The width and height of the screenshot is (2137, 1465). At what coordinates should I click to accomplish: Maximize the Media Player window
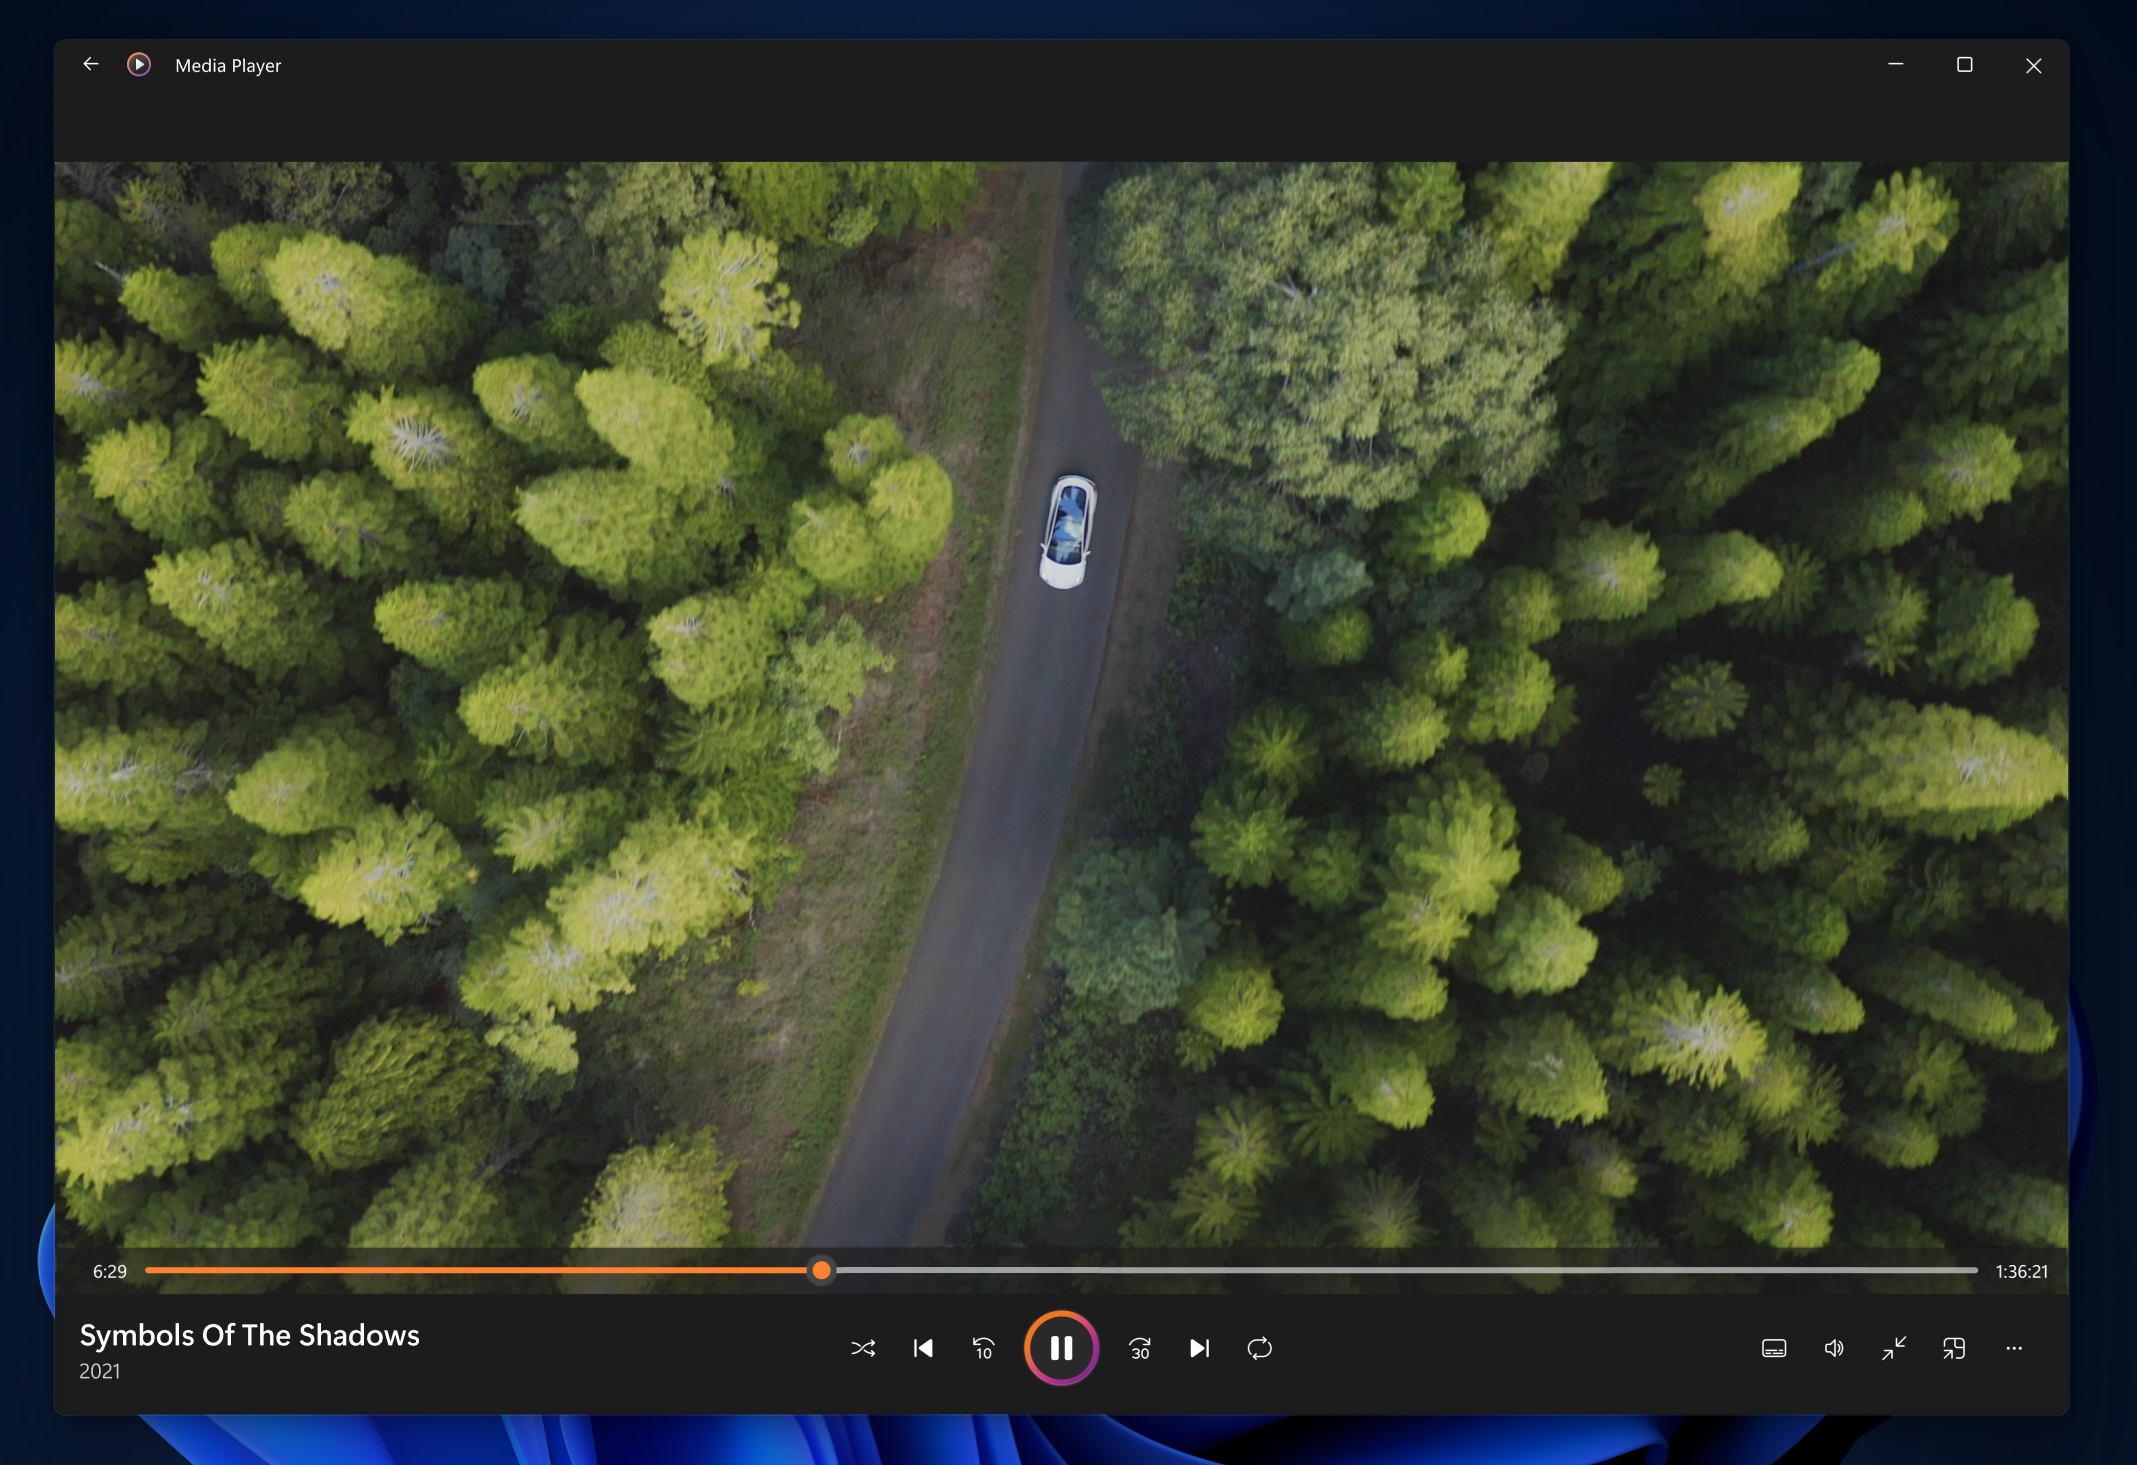(x=1964, y=64)
